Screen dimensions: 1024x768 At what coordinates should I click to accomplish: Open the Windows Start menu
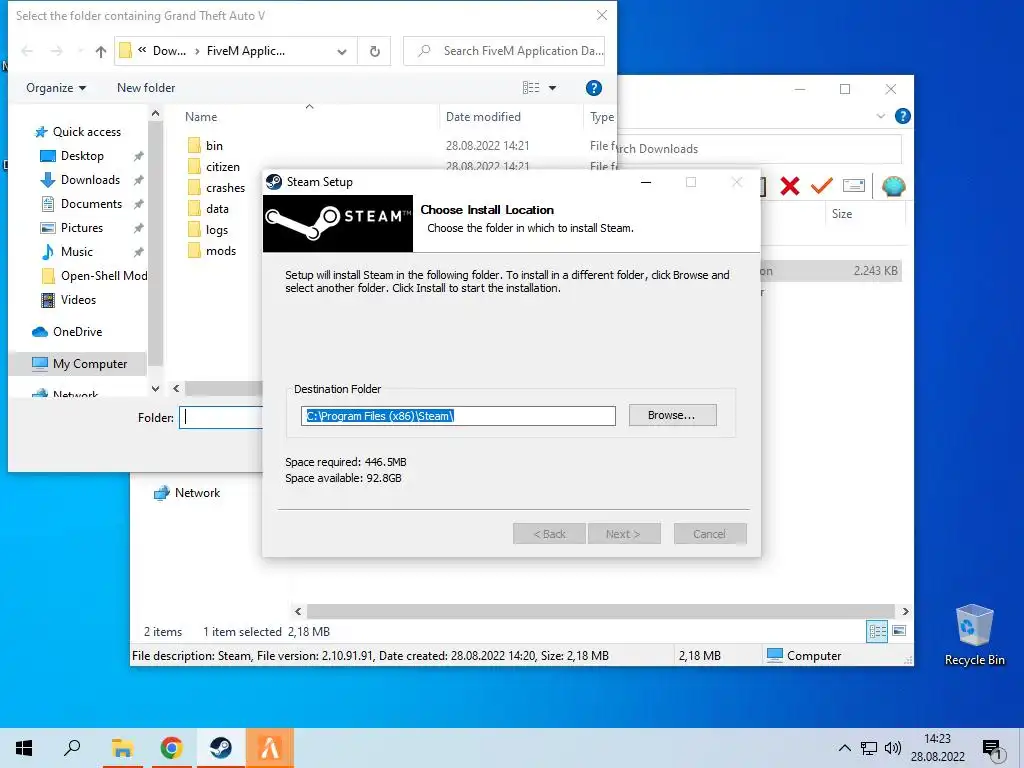click(x=24, y=748)
